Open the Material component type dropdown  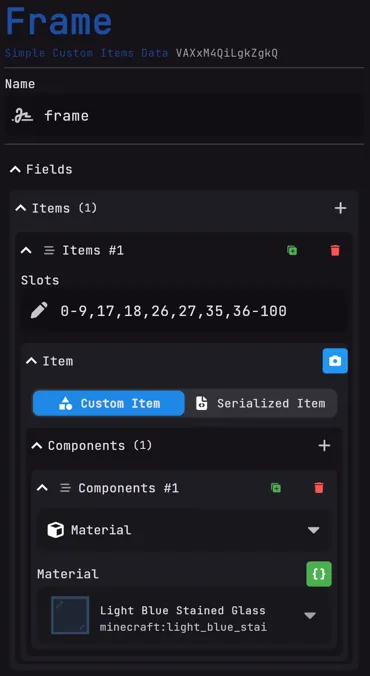click(x=184, y=530)
